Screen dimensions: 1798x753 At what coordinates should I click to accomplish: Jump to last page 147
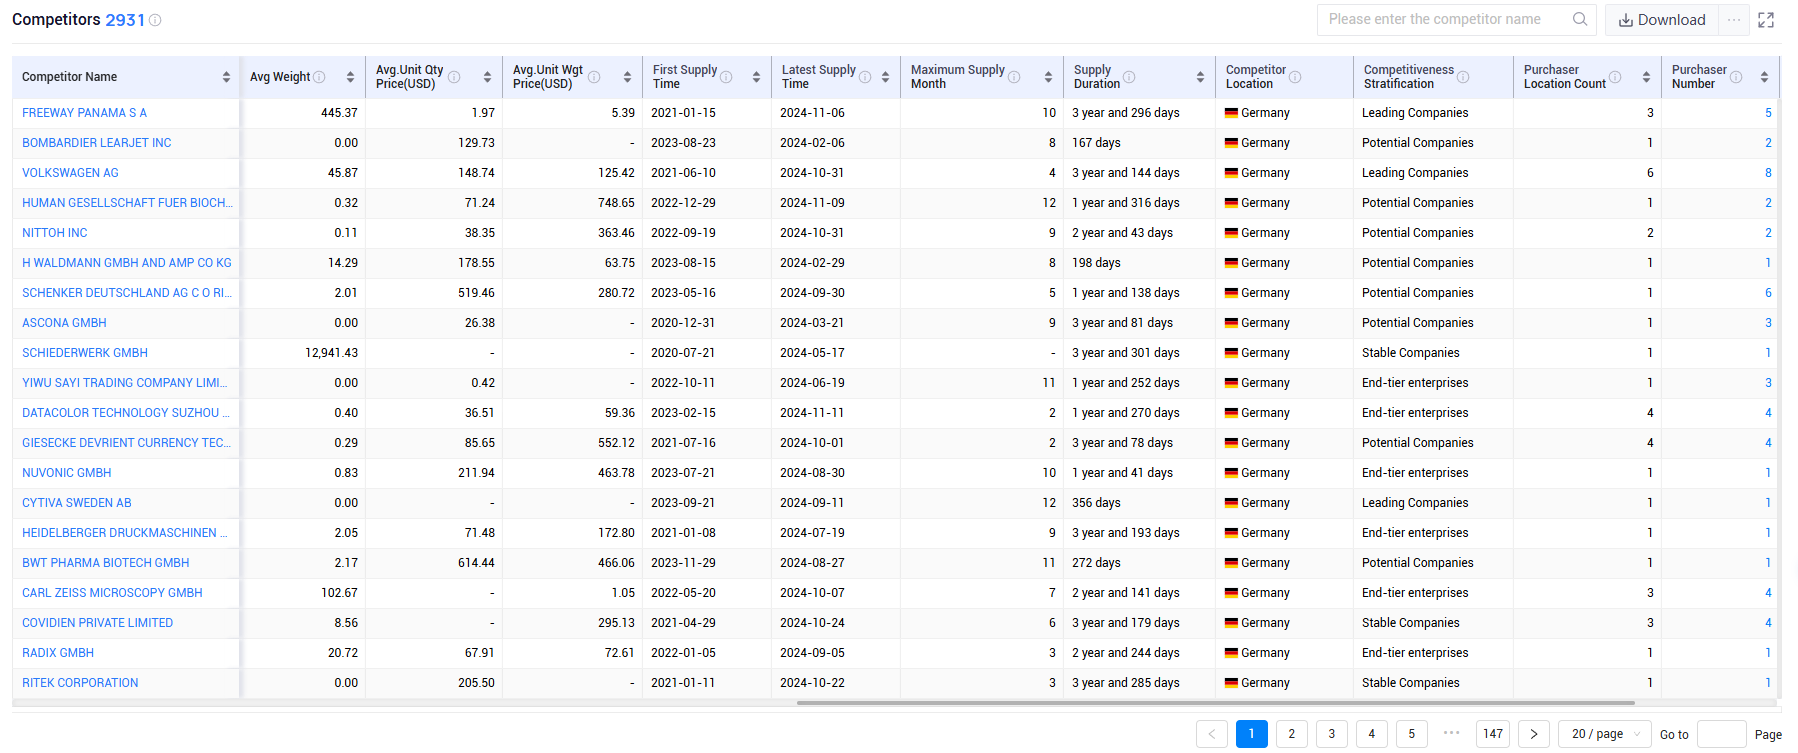coord(1493,734)
